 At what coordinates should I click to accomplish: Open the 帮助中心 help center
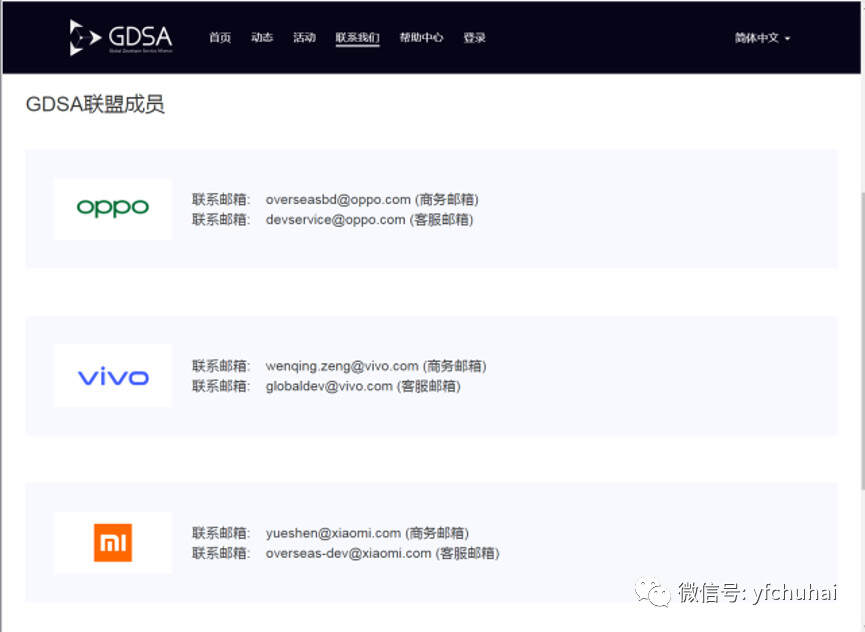(421, 37)
